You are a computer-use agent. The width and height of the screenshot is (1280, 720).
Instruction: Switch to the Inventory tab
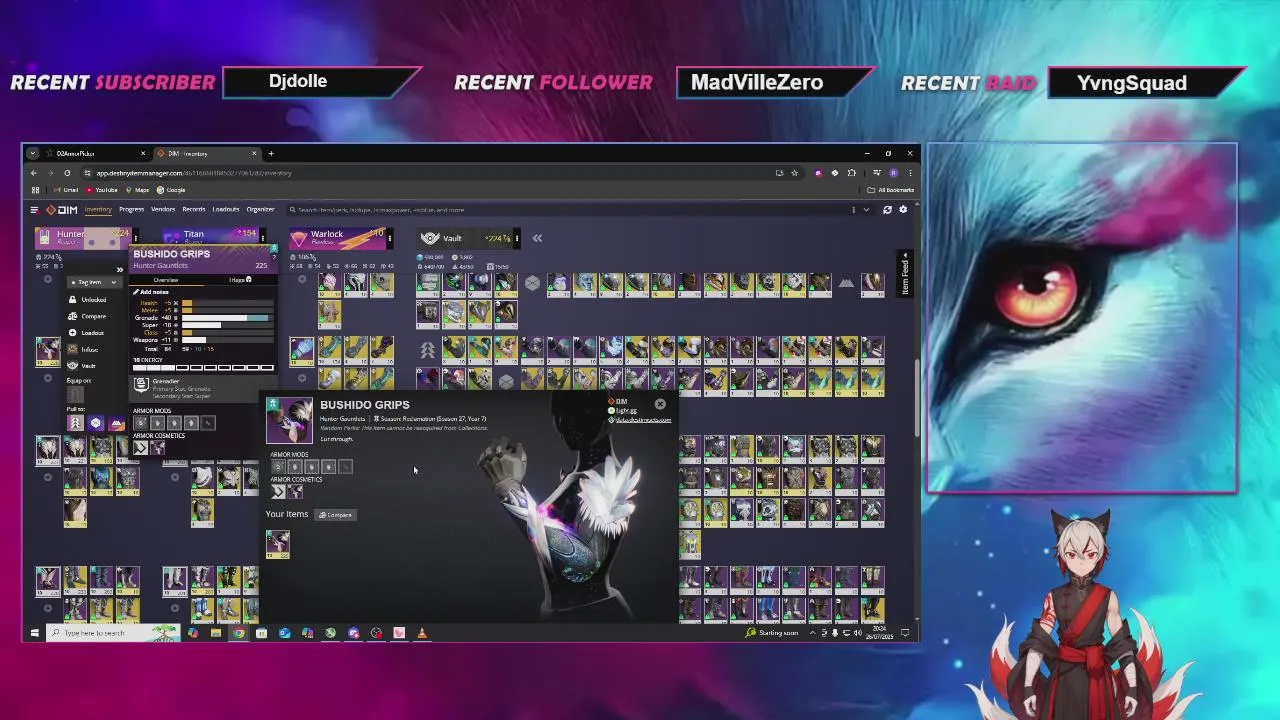tap(98, 210)
